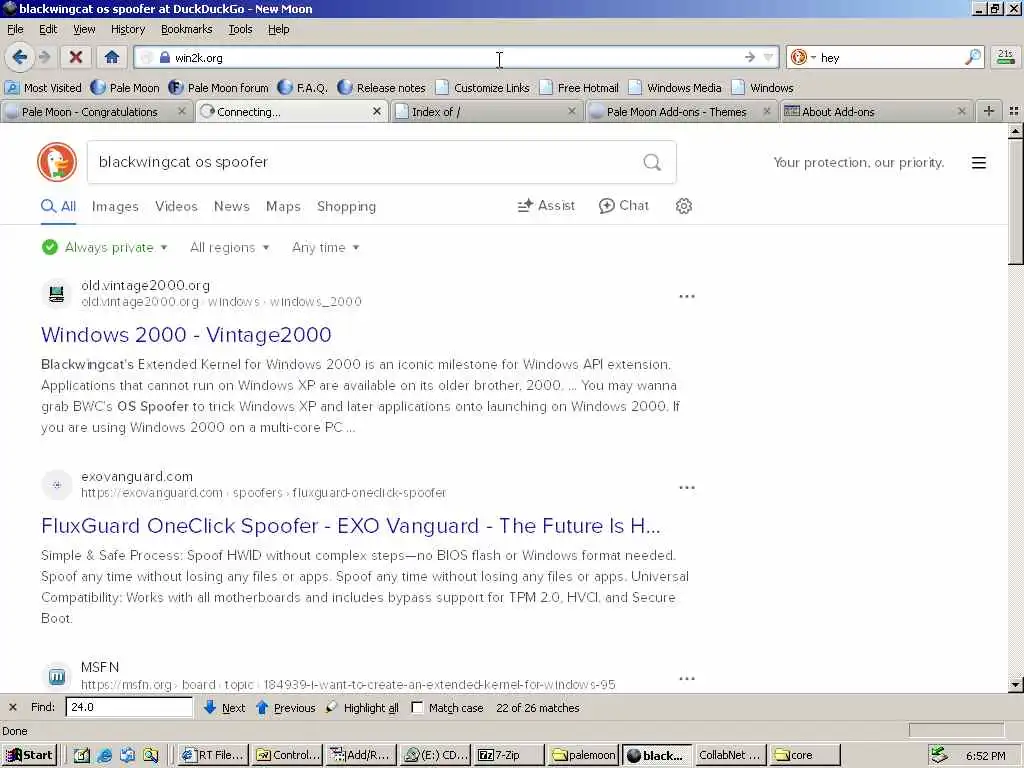The height and width of the screenshot is (768, 1024).
Task: Open the Edit menu
Action: pos(48,29)
